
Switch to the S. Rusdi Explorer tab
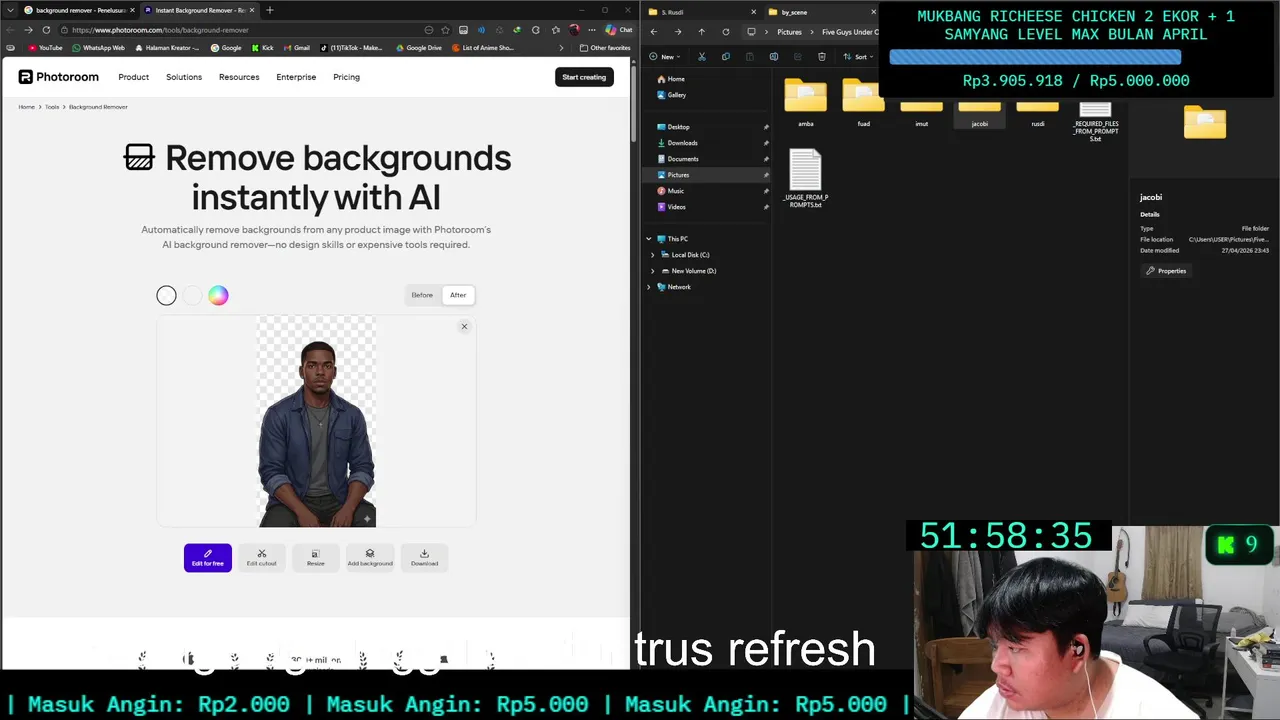700,12
